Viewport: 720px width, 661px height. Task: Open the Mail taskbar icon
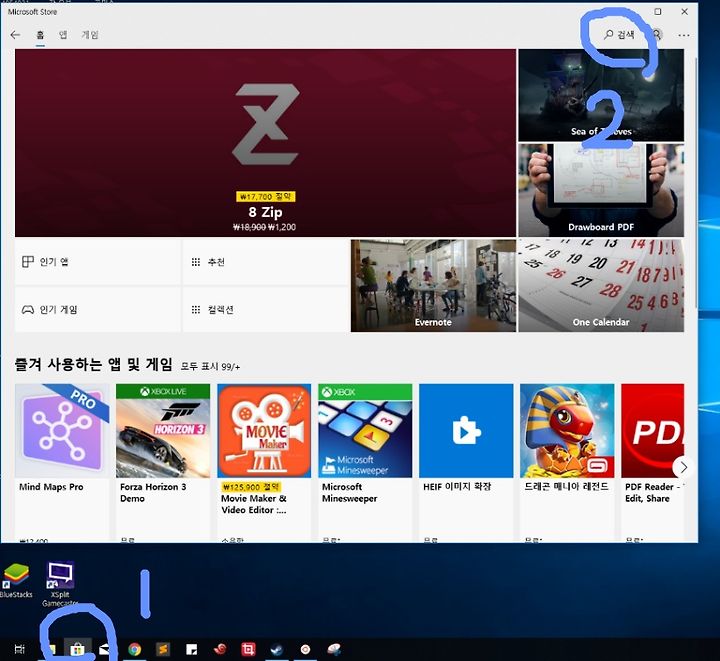coord(105,649)
